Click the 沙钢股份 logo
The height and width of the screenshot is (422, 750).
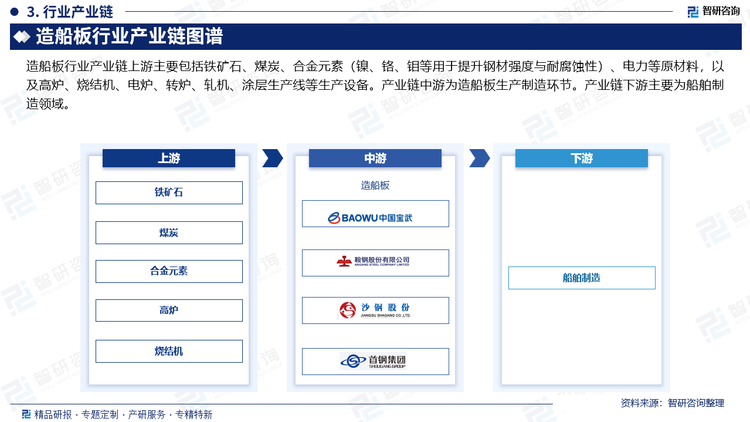375,310
